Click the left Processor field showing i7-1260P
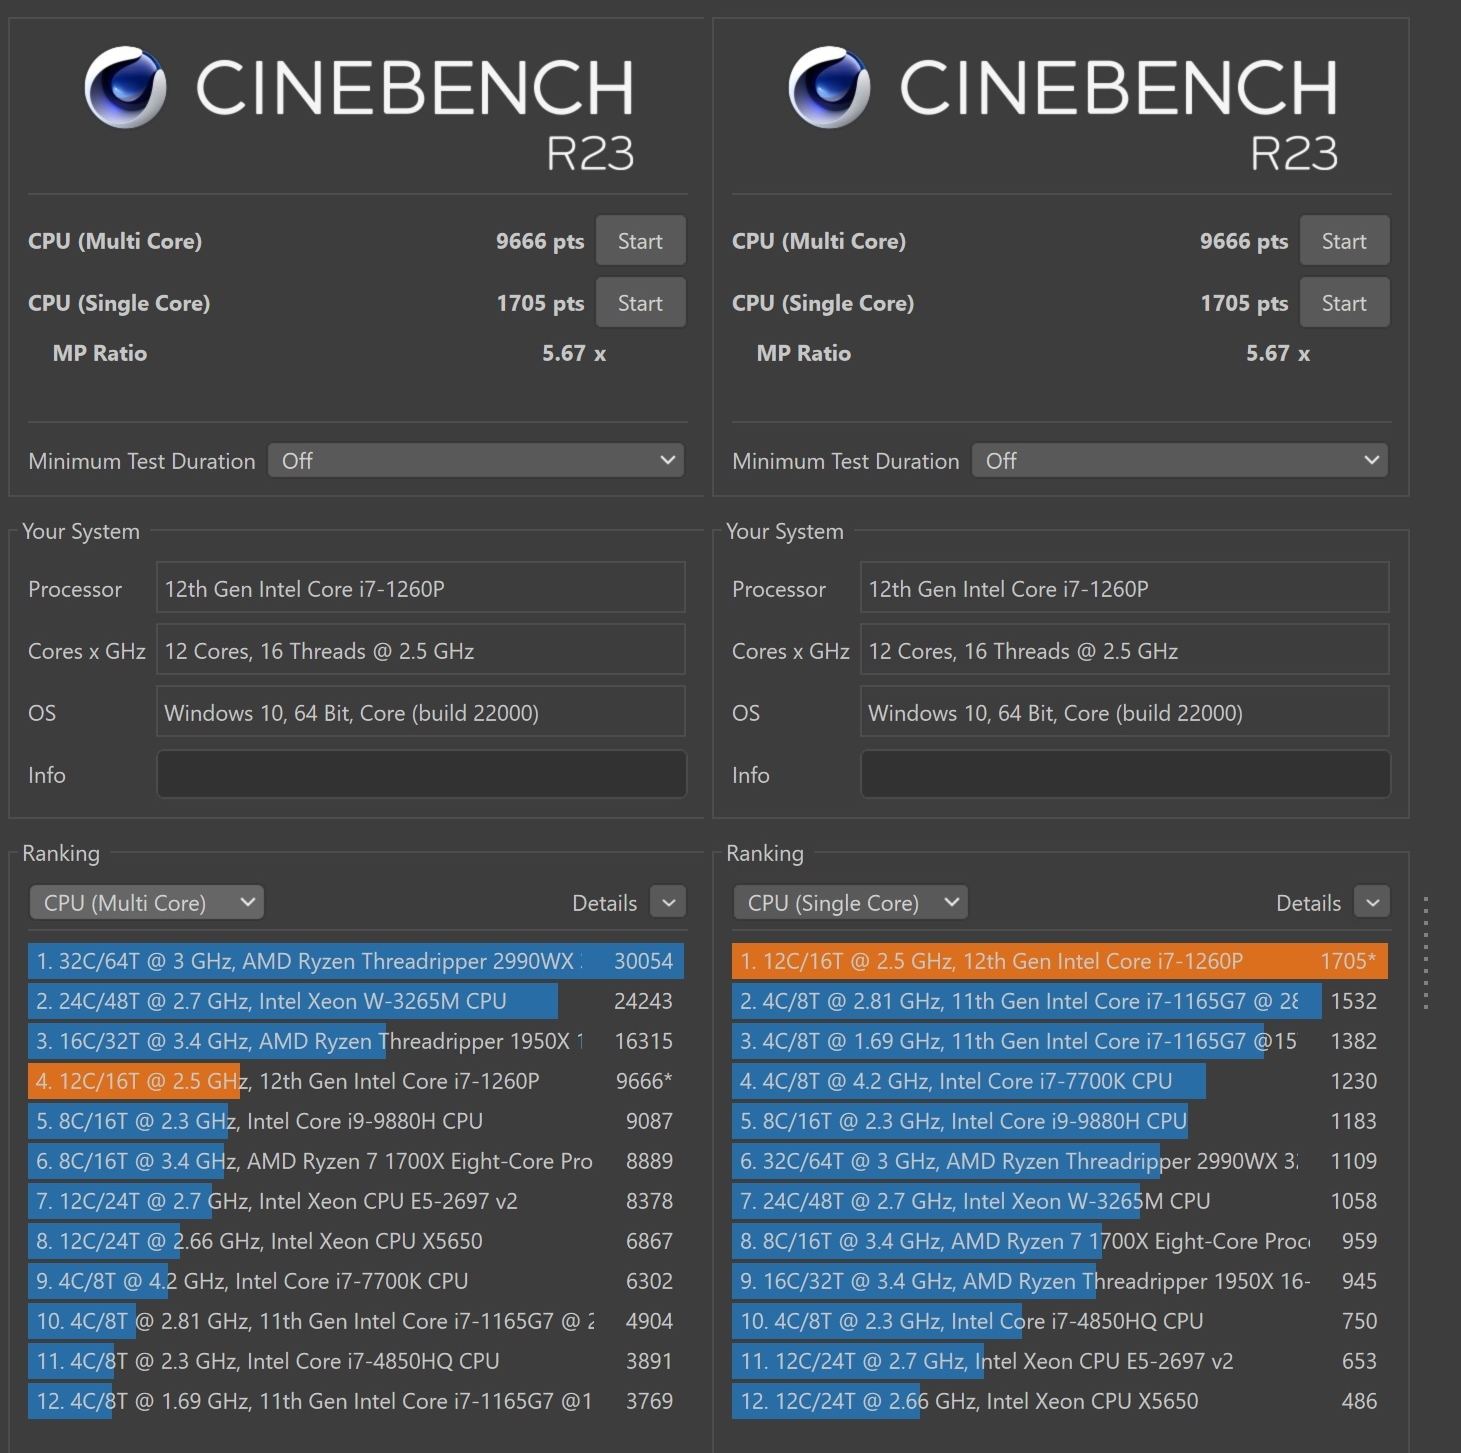 [x=421, y=589]
